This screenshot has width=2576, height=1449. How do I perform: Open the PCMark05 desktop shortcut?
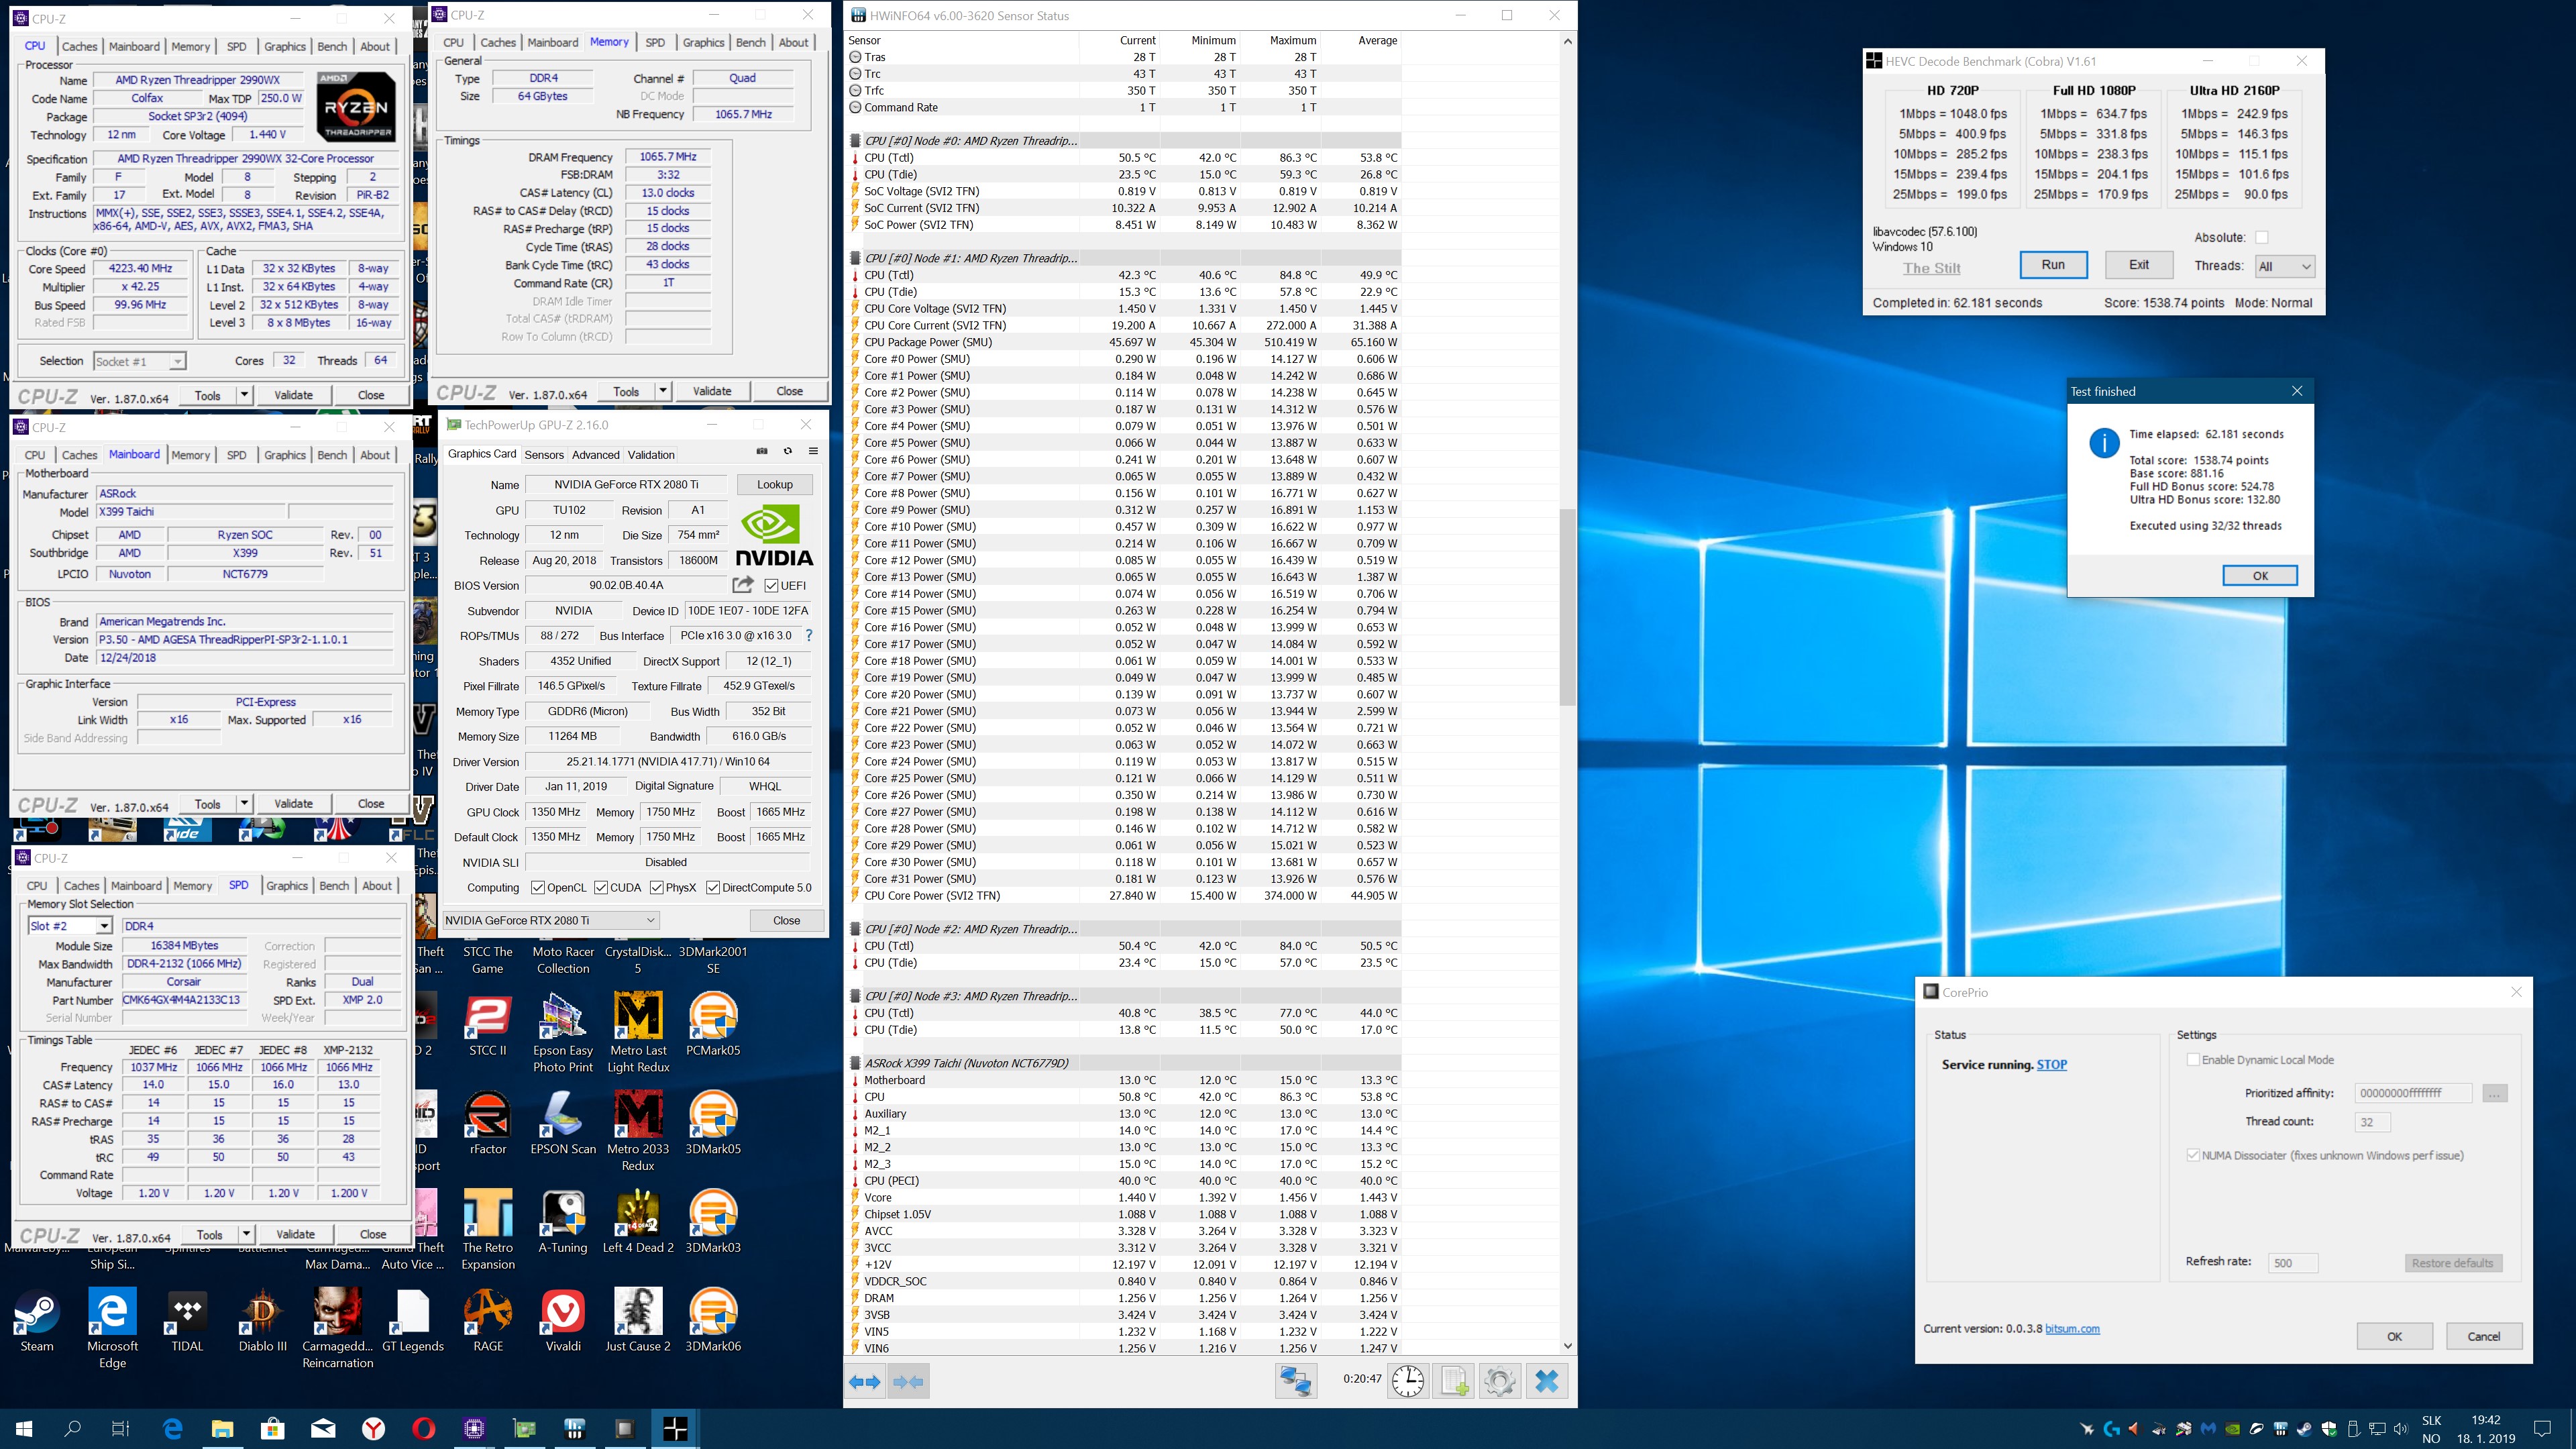pyautogui.click(x=713, y=1024)
